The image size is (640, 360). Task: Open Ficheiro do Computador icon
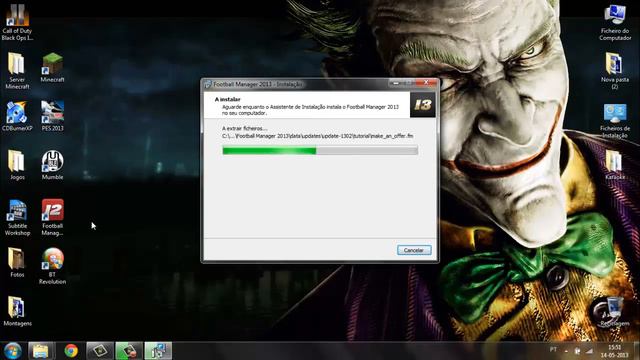pos(615,22)
